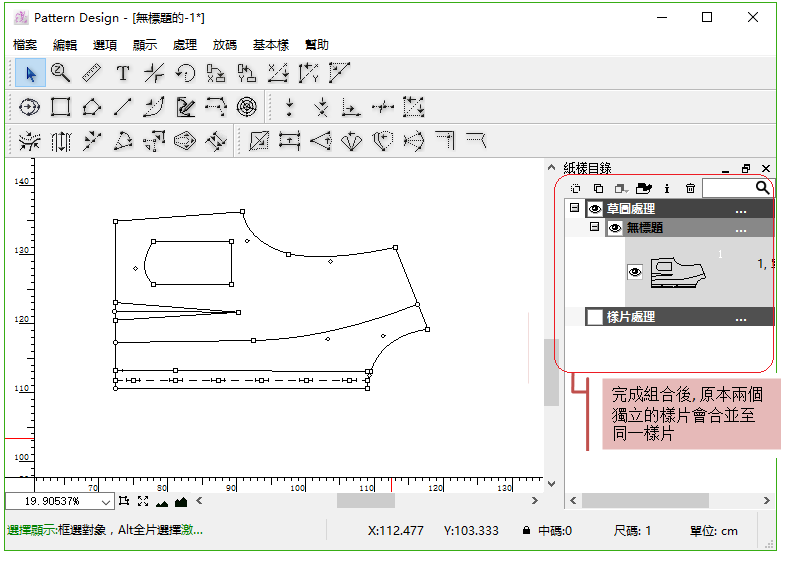Open the 放碼 menu
The height and width of the screenshot is (562, 785).
pos(224,45)
